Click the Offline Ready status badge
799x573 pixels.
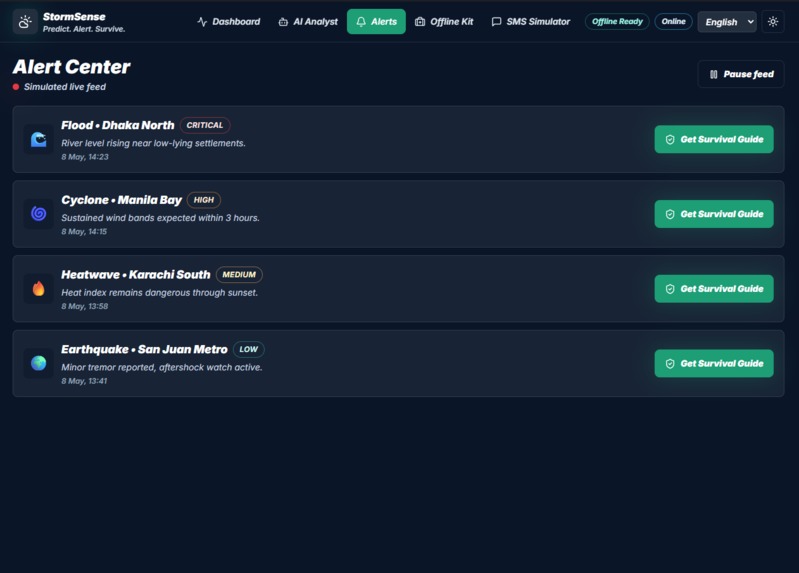coord(617,21)
